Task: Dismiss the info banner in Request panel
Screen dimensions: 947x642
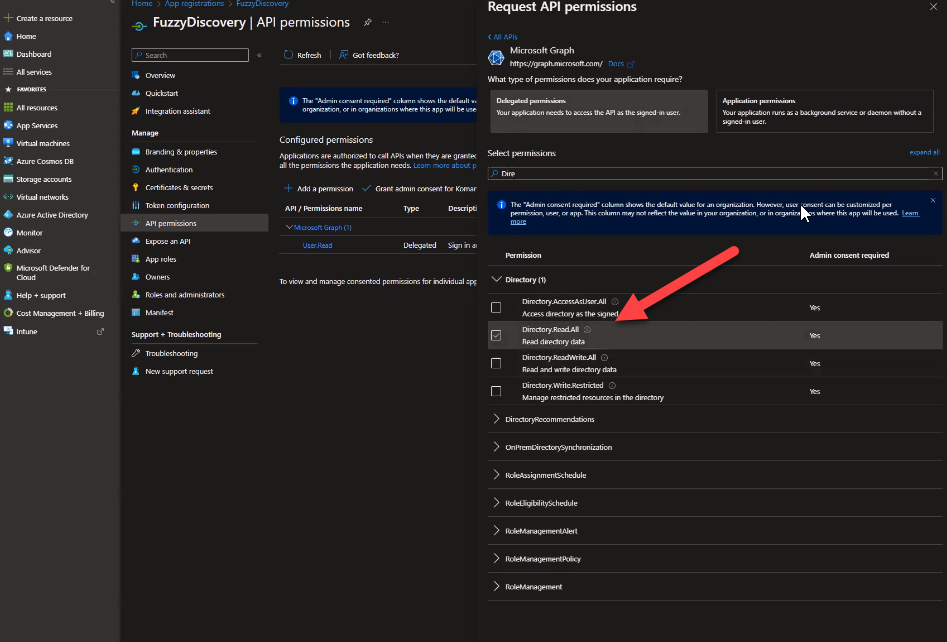Action: (x=932, y=200)
